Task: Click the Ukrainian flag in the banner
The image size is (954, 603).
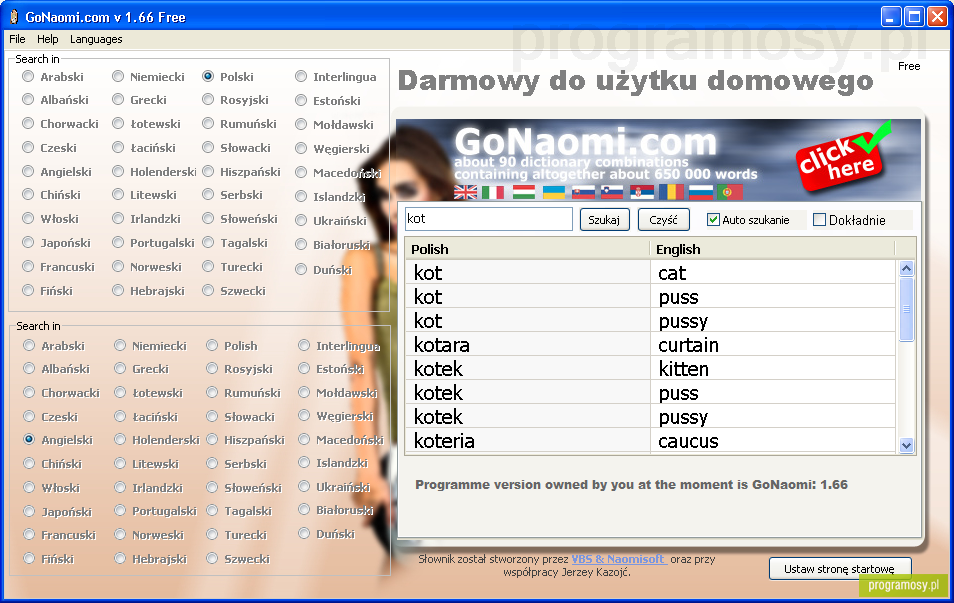Action: (x=554, y=193)
